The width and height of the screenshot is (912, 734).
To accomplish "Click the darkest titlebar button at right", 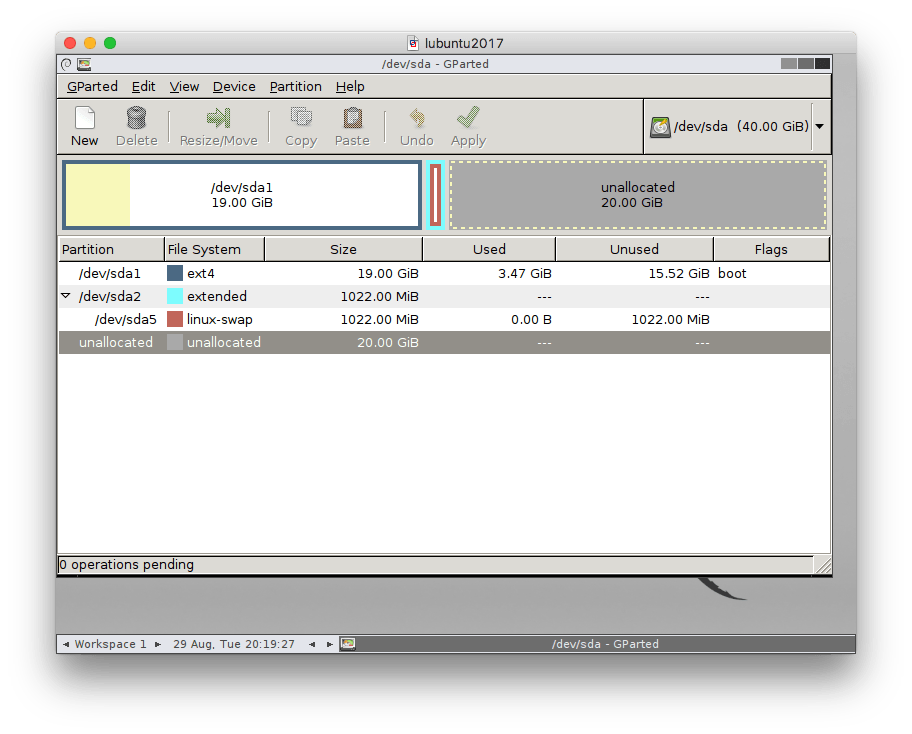I will [x=822, y=63].
